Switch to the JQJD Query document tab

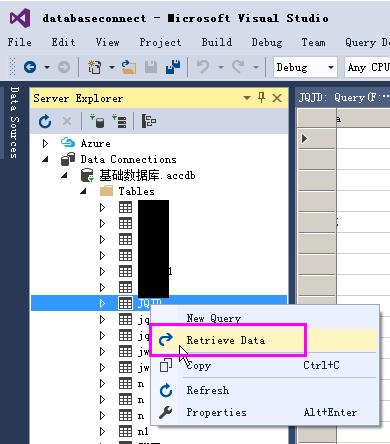343,97
